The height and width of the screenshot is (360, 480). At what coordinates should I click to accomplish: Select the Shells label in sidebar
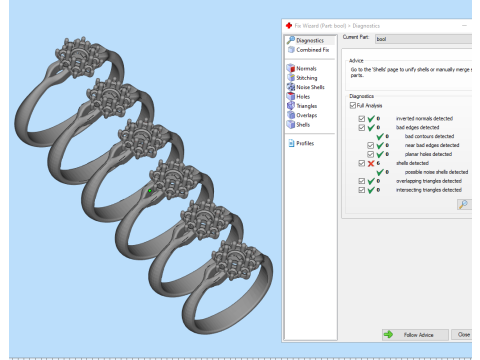coord(303,125)
